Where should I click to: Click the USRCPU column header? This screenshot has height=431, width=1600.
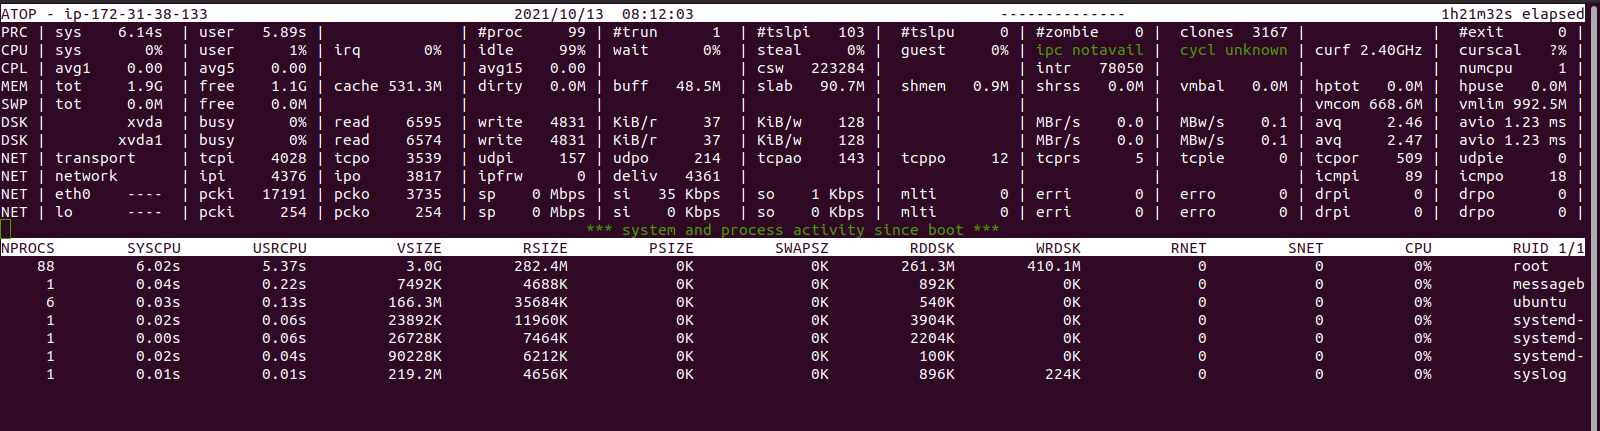(280, 248)
